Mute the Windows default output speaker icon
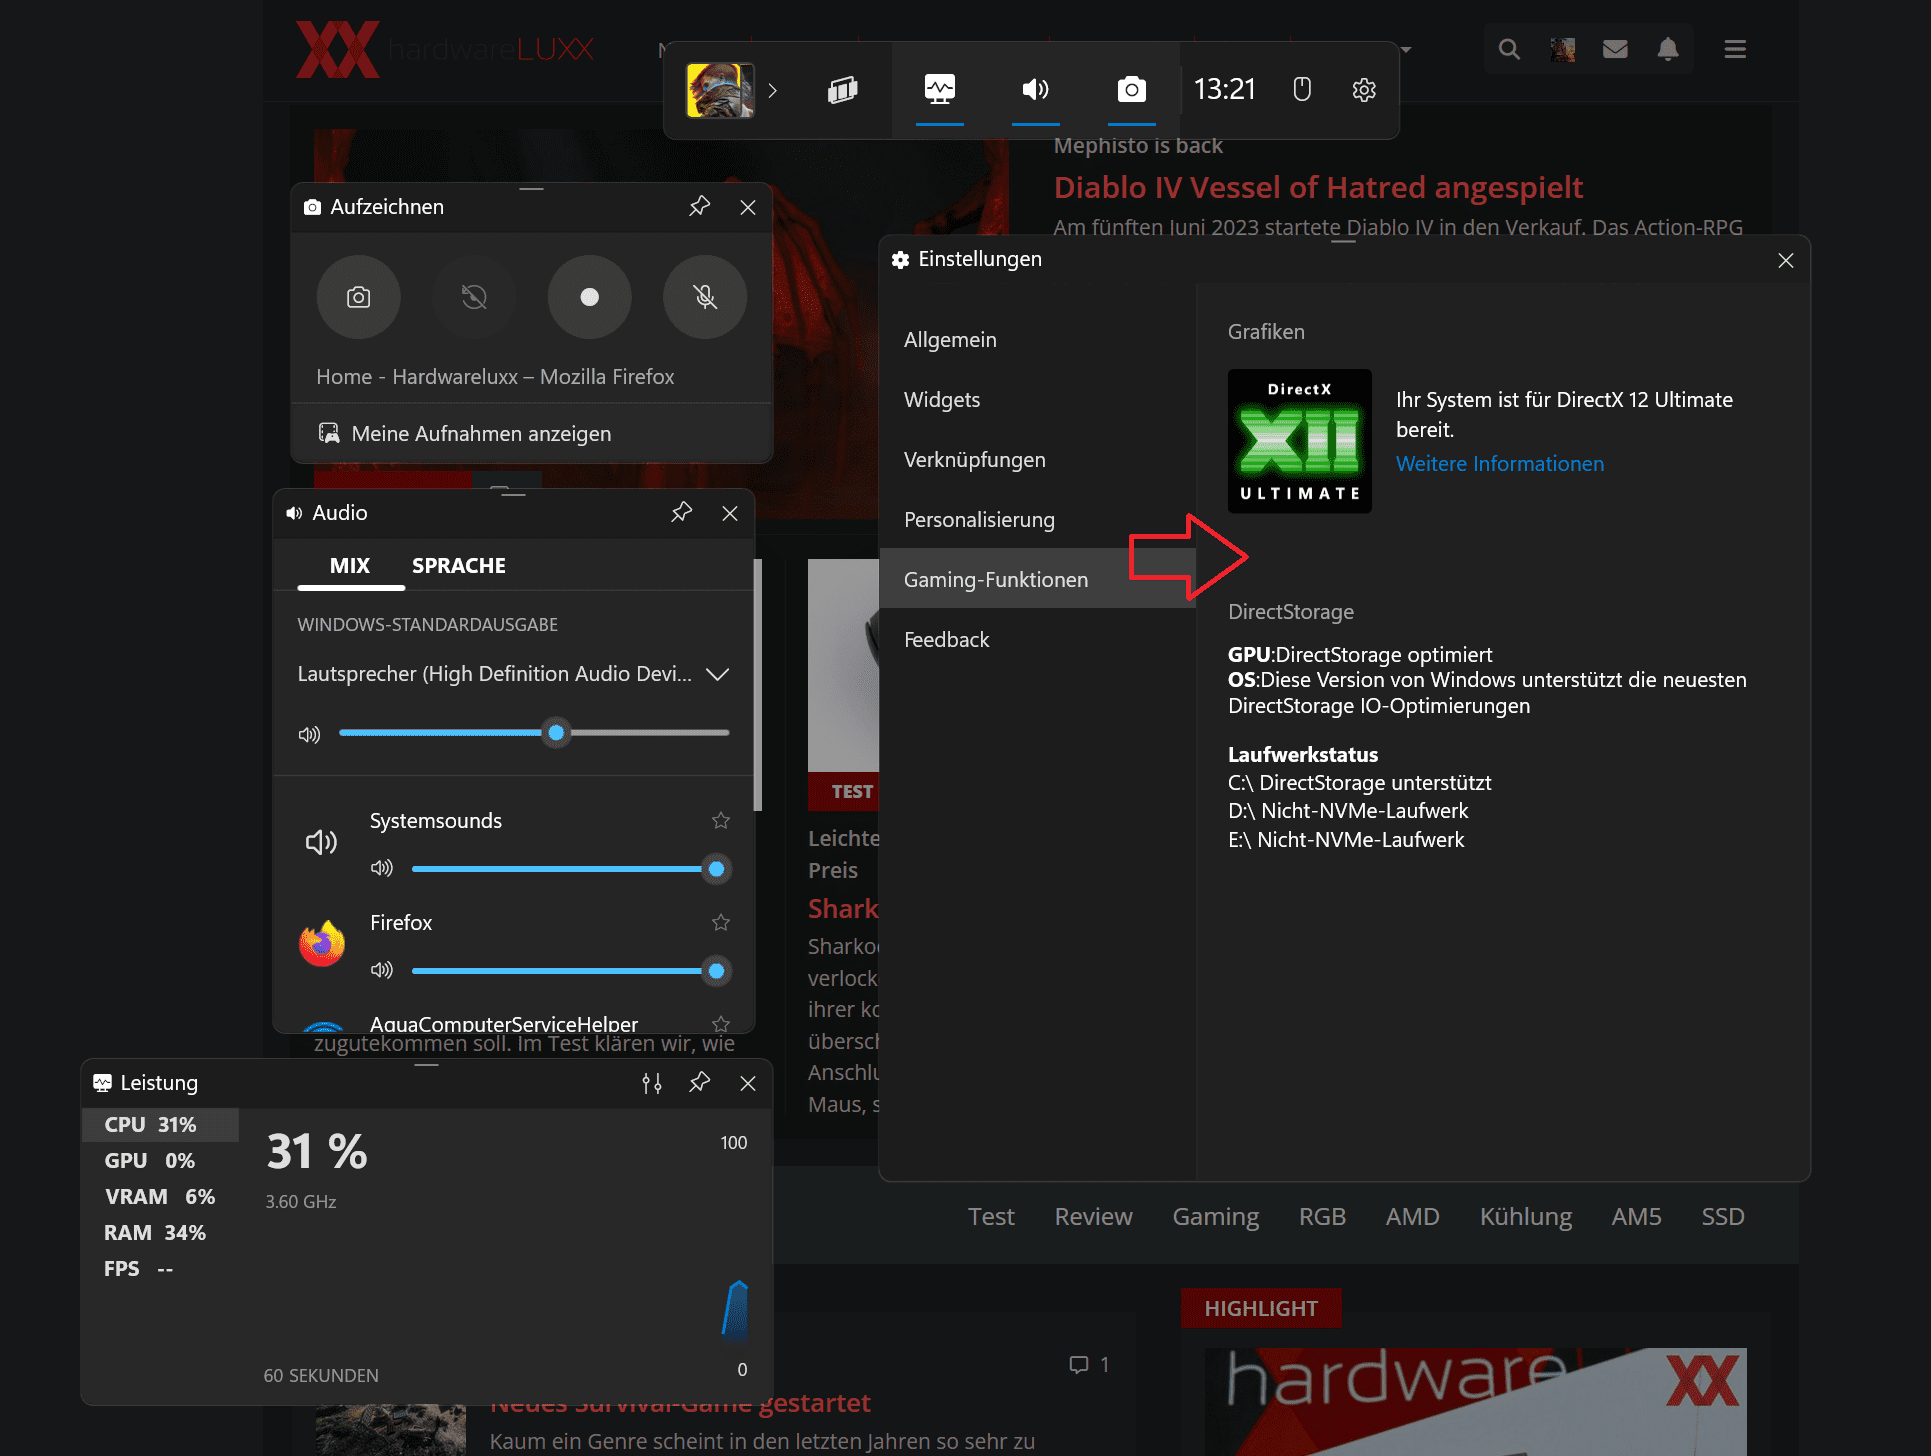1931x1456 pixels. (309, 734)
